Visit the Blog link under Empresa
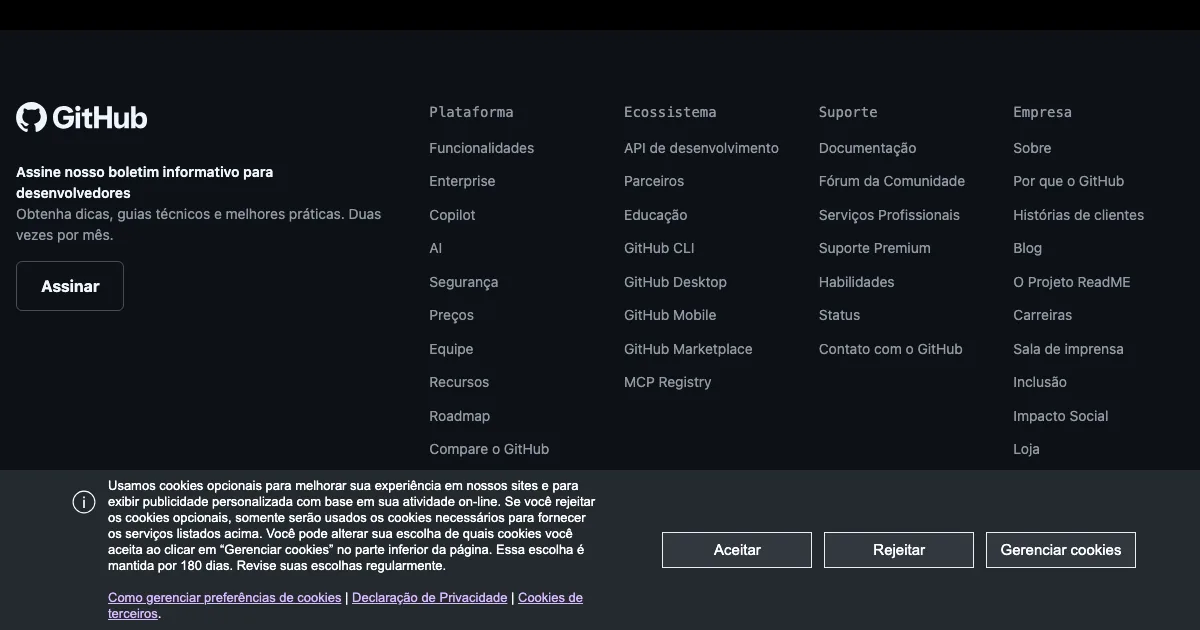Image resolution: width=1200 pixels, height=630 pixels. pyautogui.click(x=1027, y=248)
